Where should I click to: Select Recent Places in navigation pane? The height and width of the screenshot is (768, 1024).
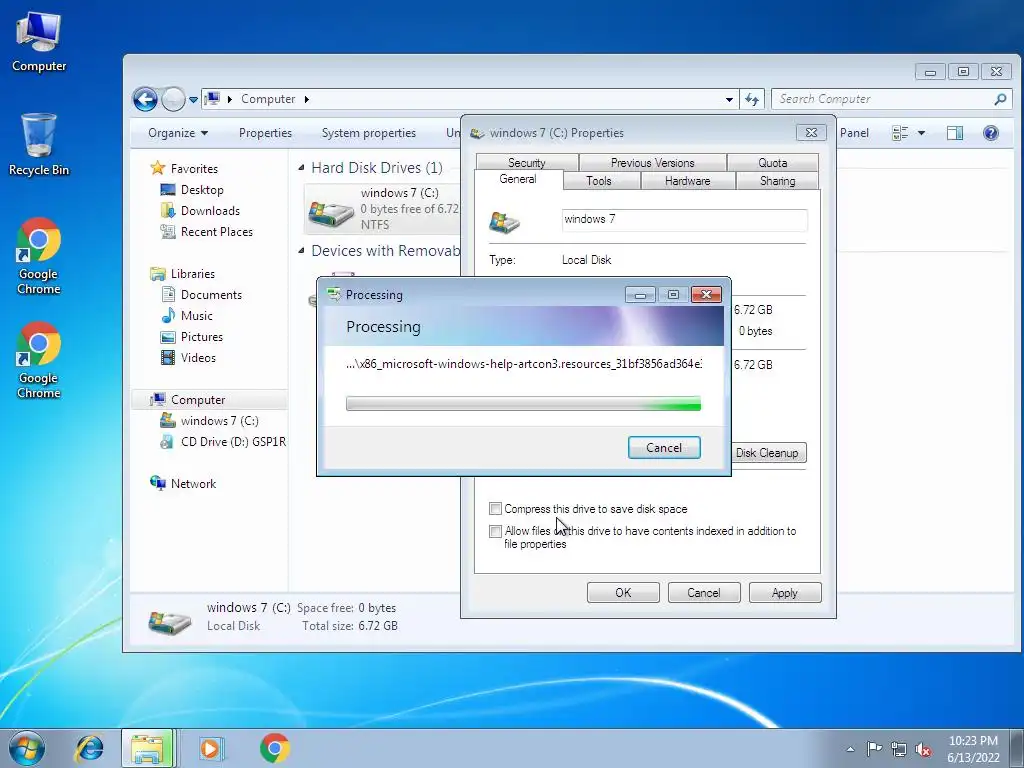tap(216, 232)
